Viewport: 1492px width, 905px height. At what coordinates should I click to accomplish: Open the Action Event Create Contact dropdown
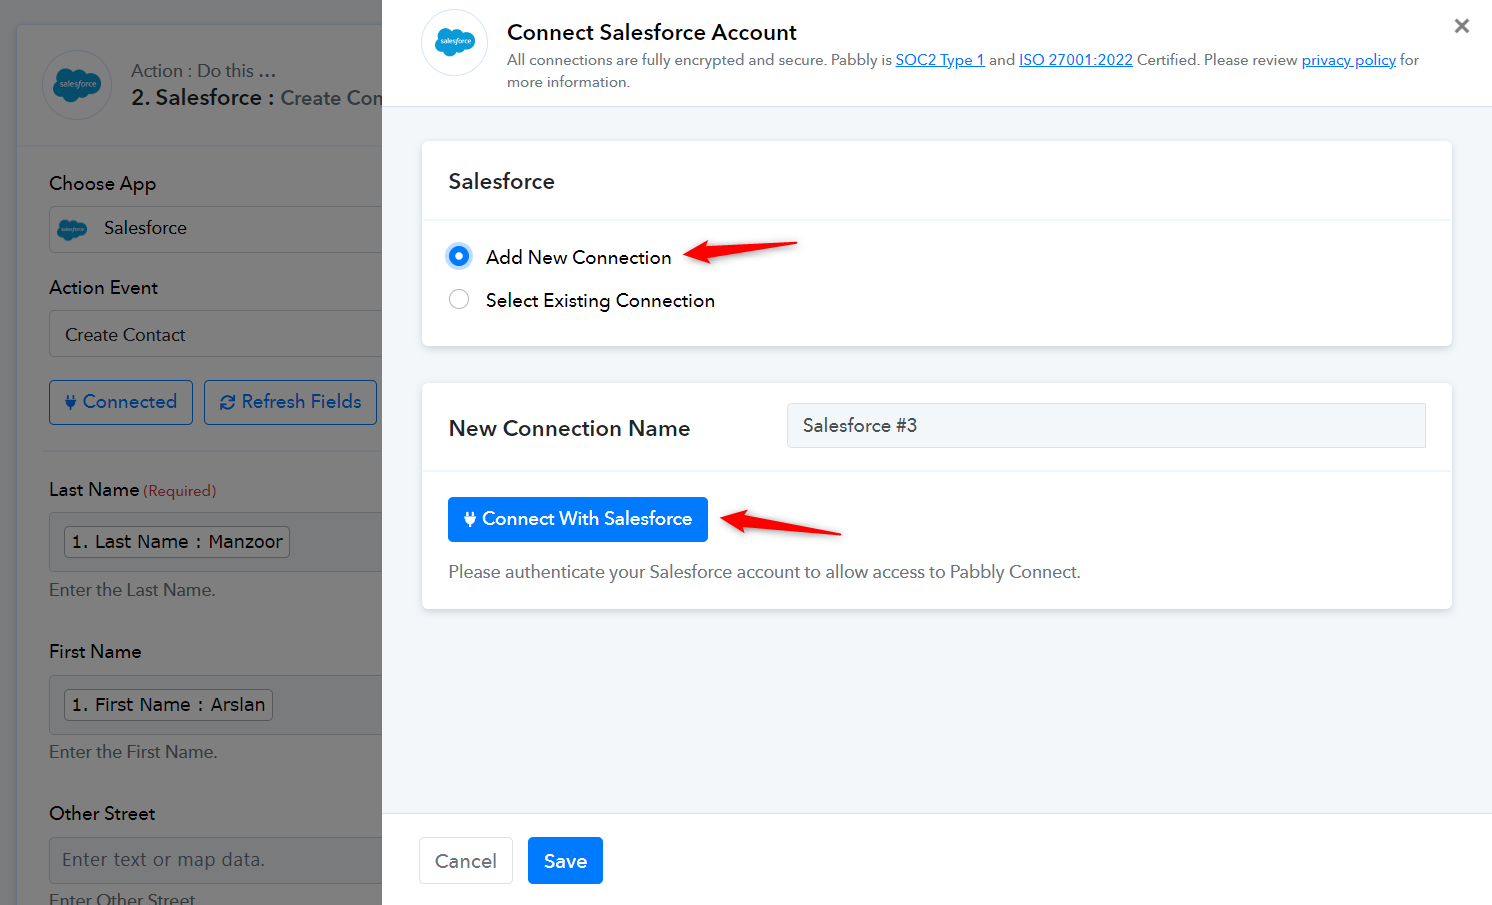[216, 334]
